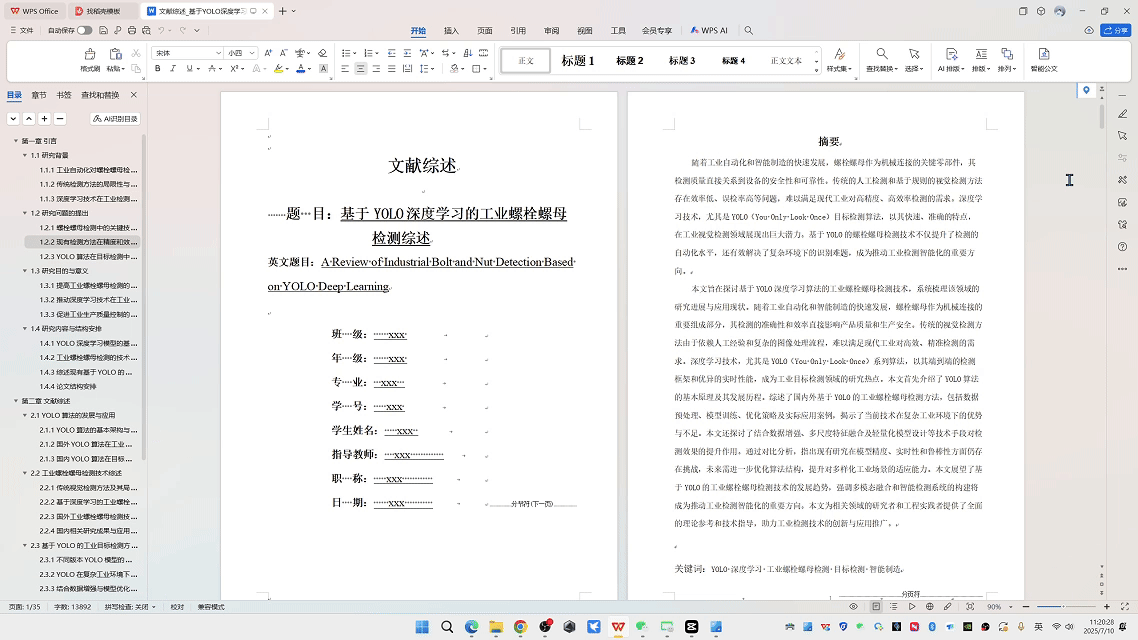Select center alignment in the ribbon
Image resolution: width=1138 pixels, height=640 pixels.
[360, 69]
